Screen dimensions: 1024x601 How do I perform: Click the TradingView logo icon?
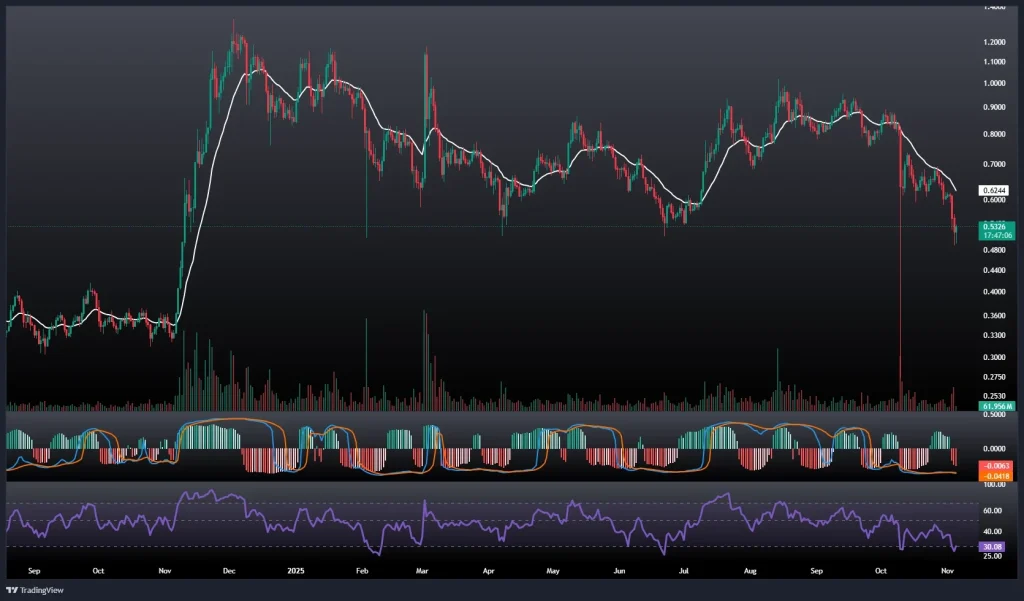point(12,589)
